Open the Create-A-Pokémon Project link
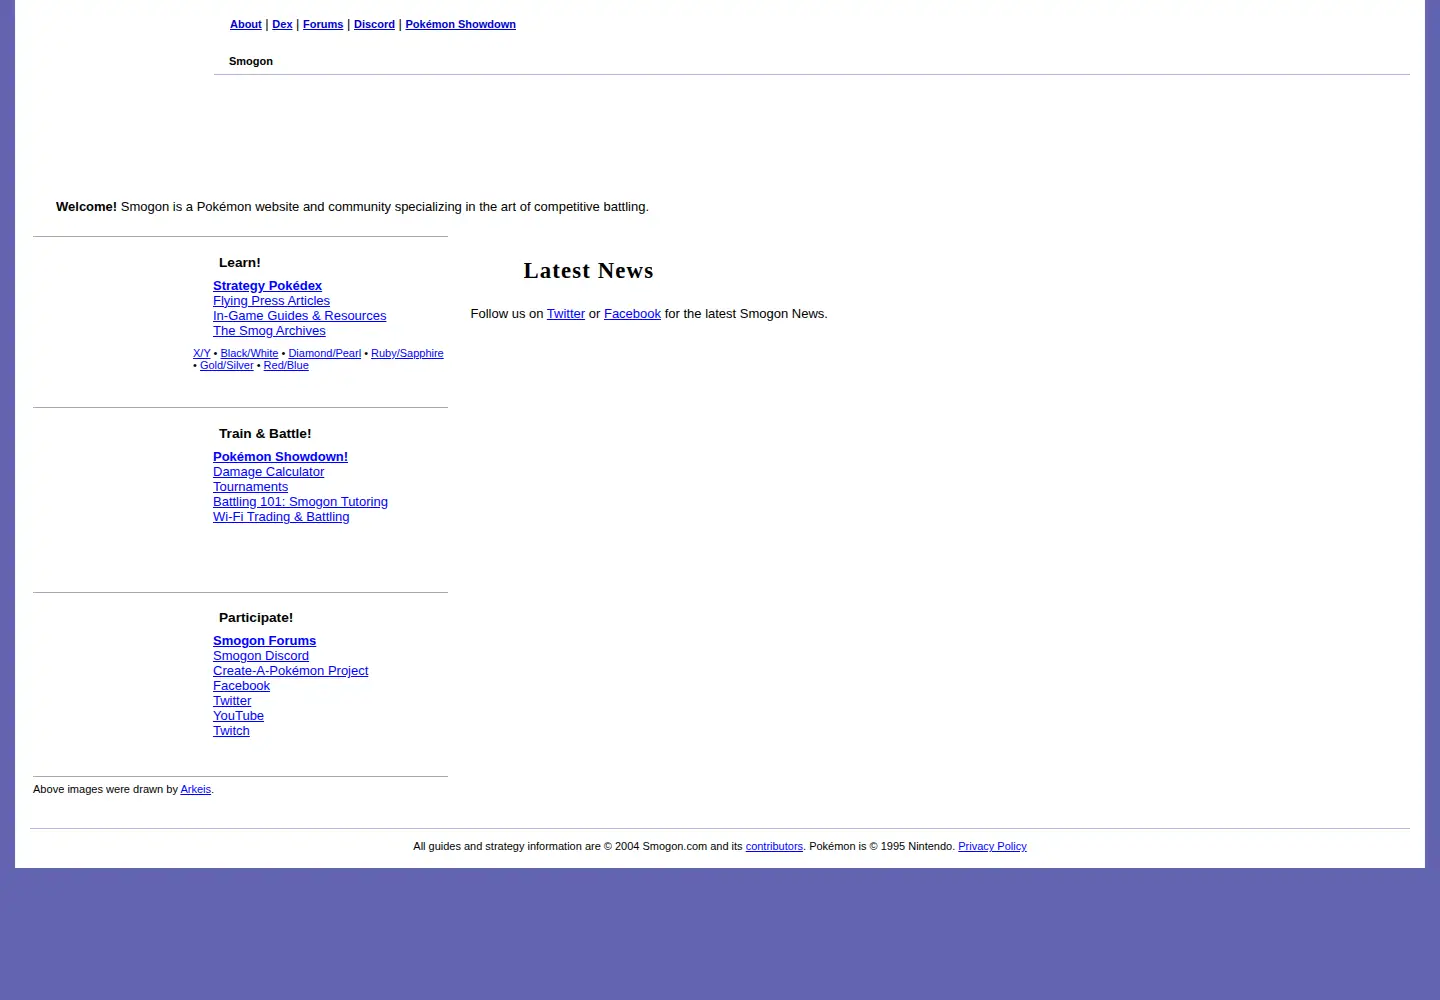This screenshot has width=1440, height=1000. [x=290, y=671]
